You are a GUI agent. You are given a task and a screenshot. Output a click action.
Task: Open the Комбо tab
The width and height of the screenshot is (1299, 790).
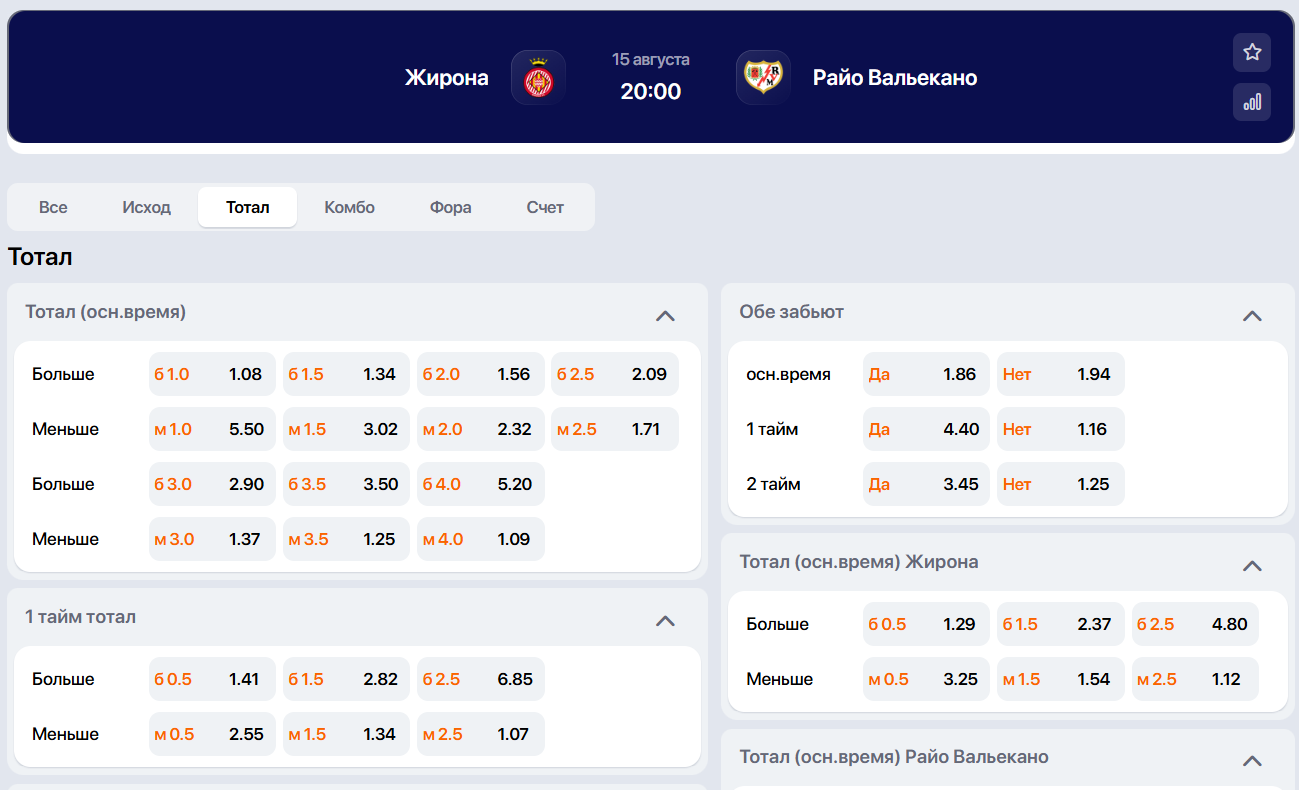pos(350,207)
